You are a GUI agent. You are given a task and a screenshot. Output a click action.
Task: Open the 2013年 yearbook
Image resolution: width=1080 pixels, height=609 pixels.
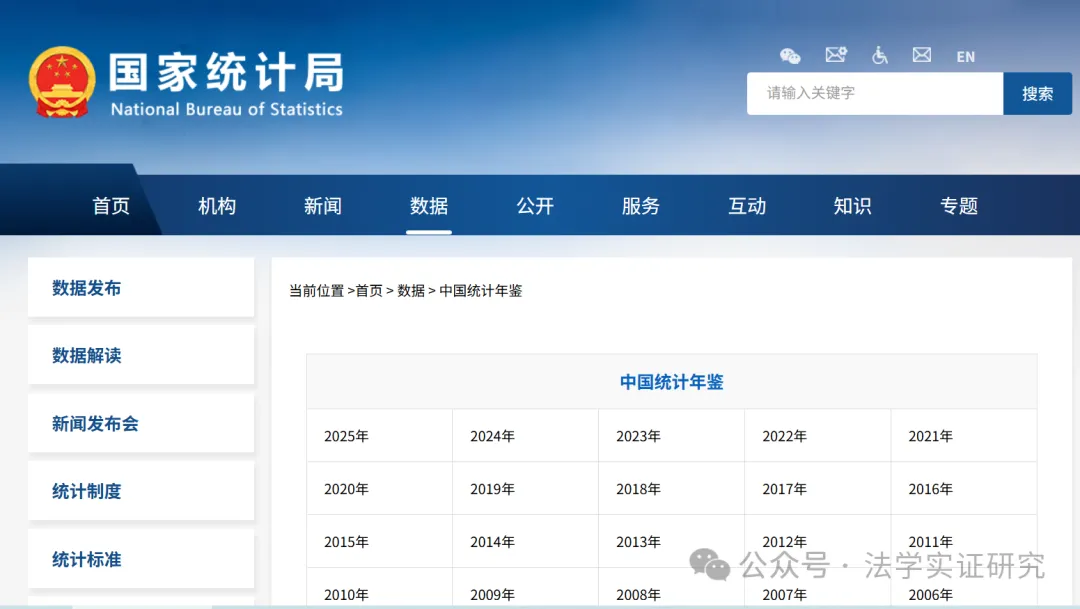[x=638, y=542]
